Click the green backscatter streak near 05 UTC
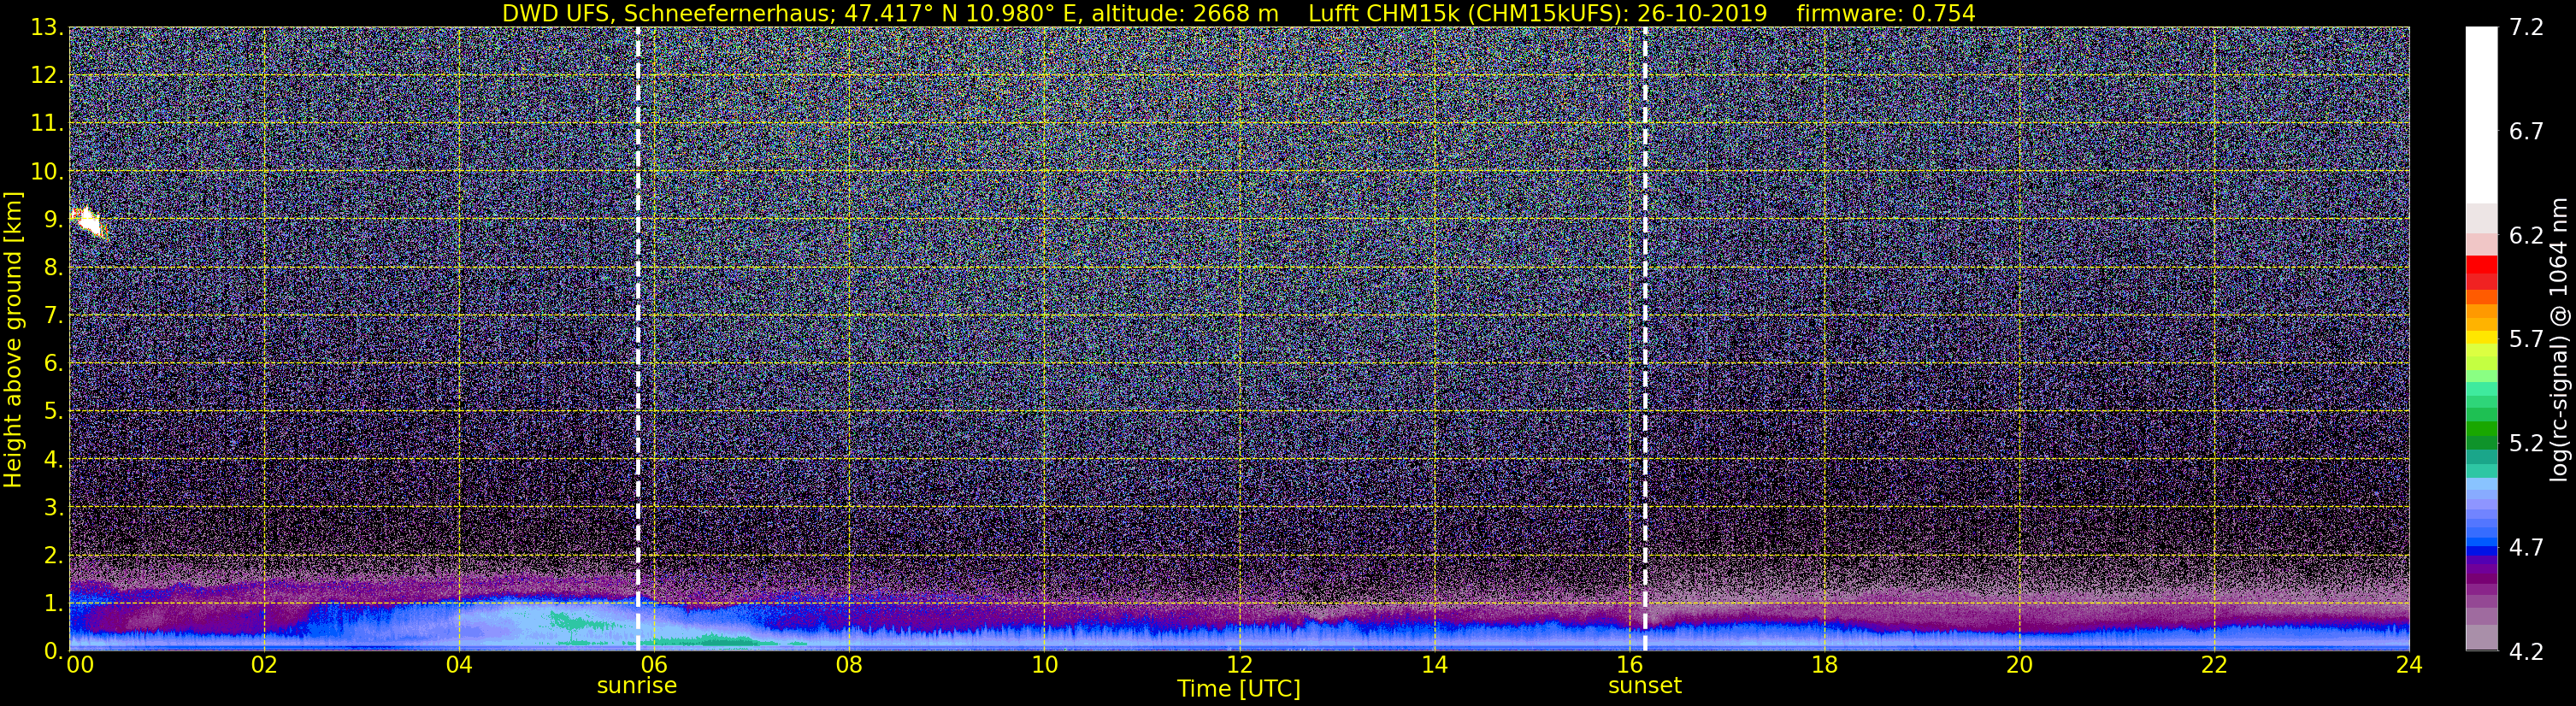The width and height of the screenshot is (2576, 706). tap(582, 623)
